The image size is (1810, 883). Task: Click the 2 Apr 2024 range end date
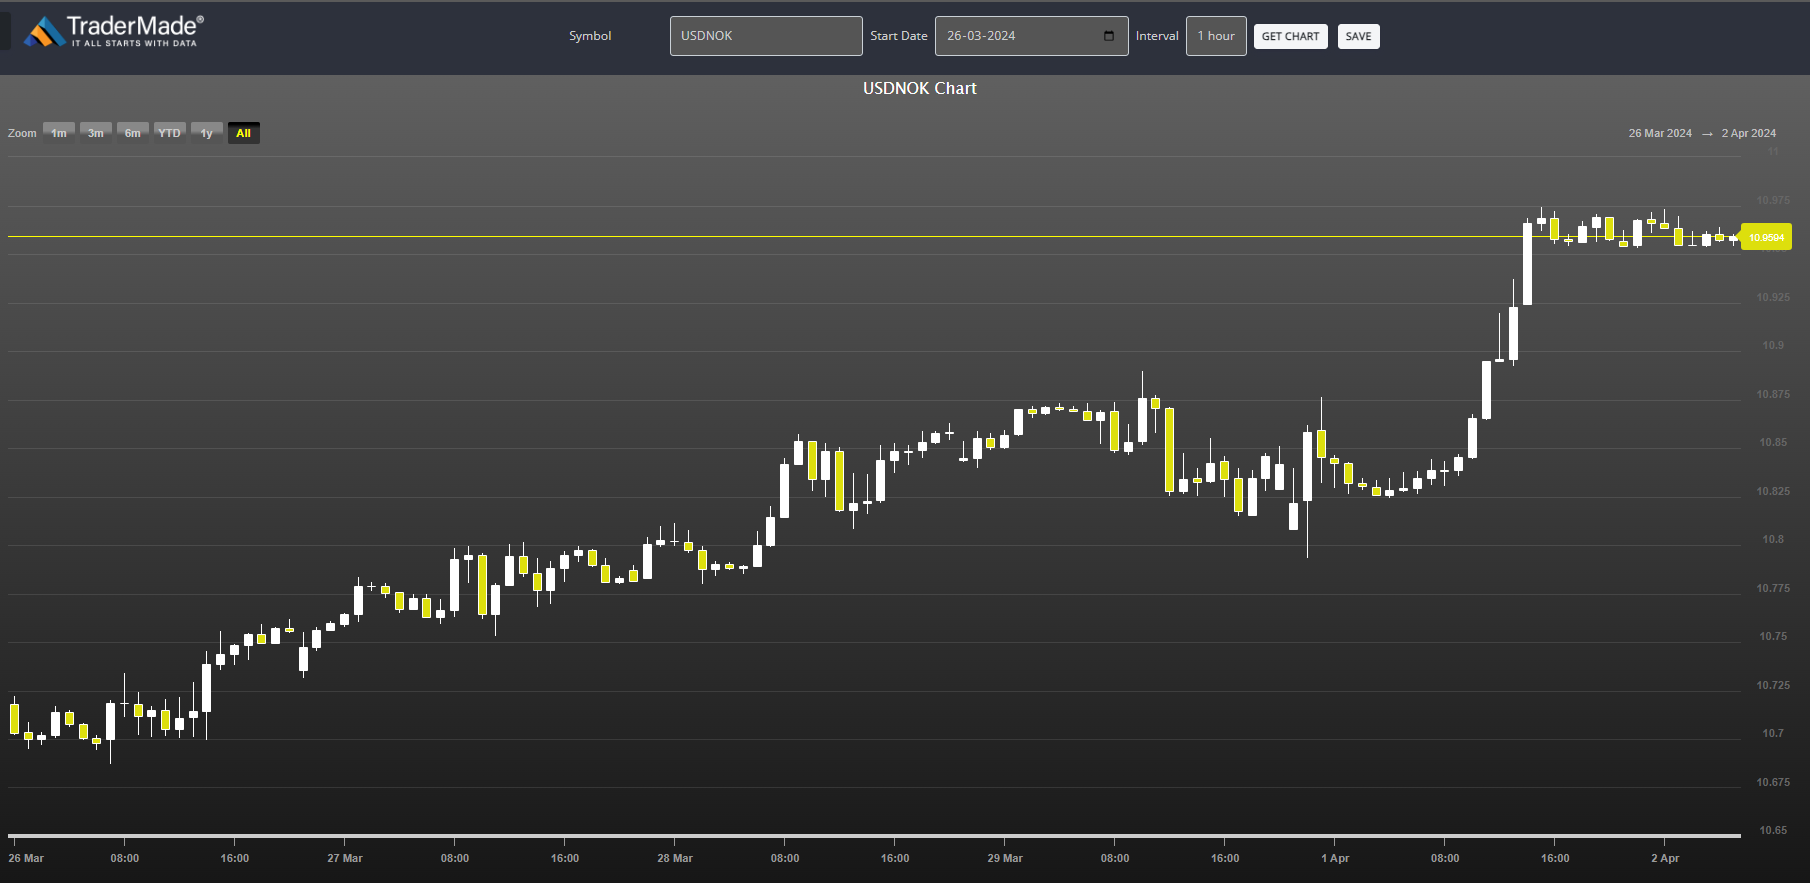point(1749,133)
